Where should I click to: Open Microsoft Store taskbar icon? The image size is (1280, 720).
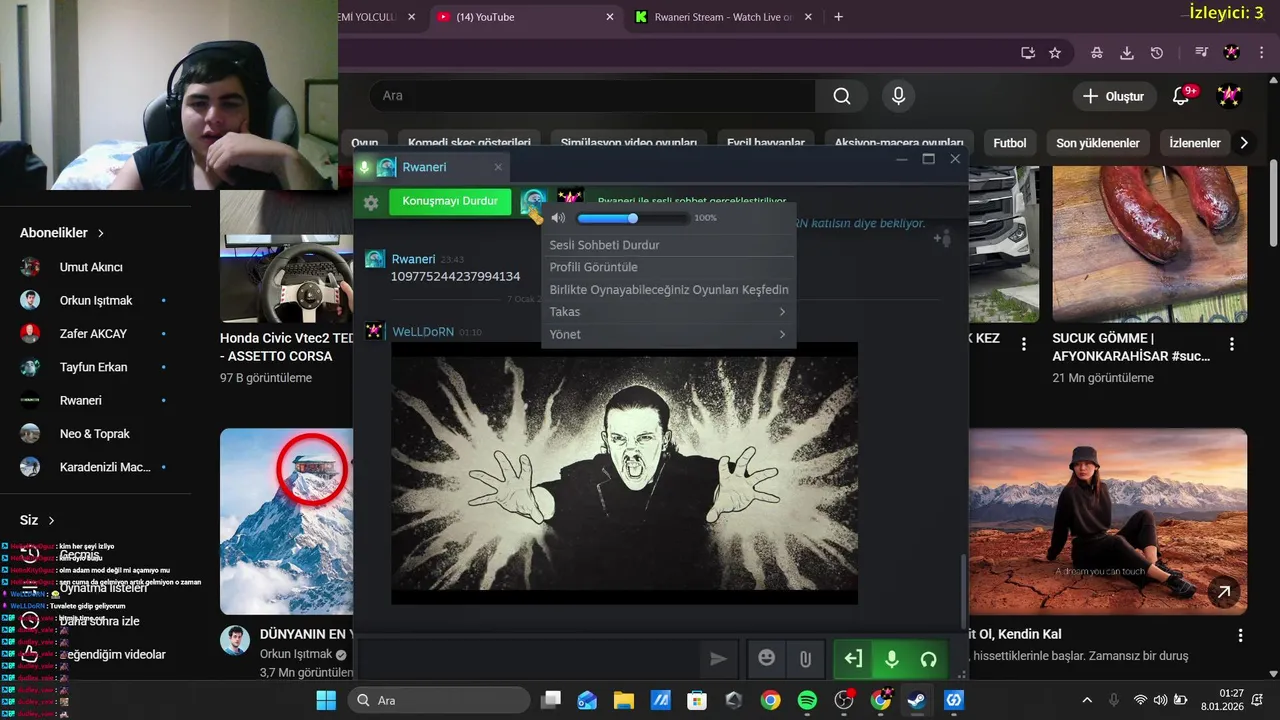tap(697, 700)
